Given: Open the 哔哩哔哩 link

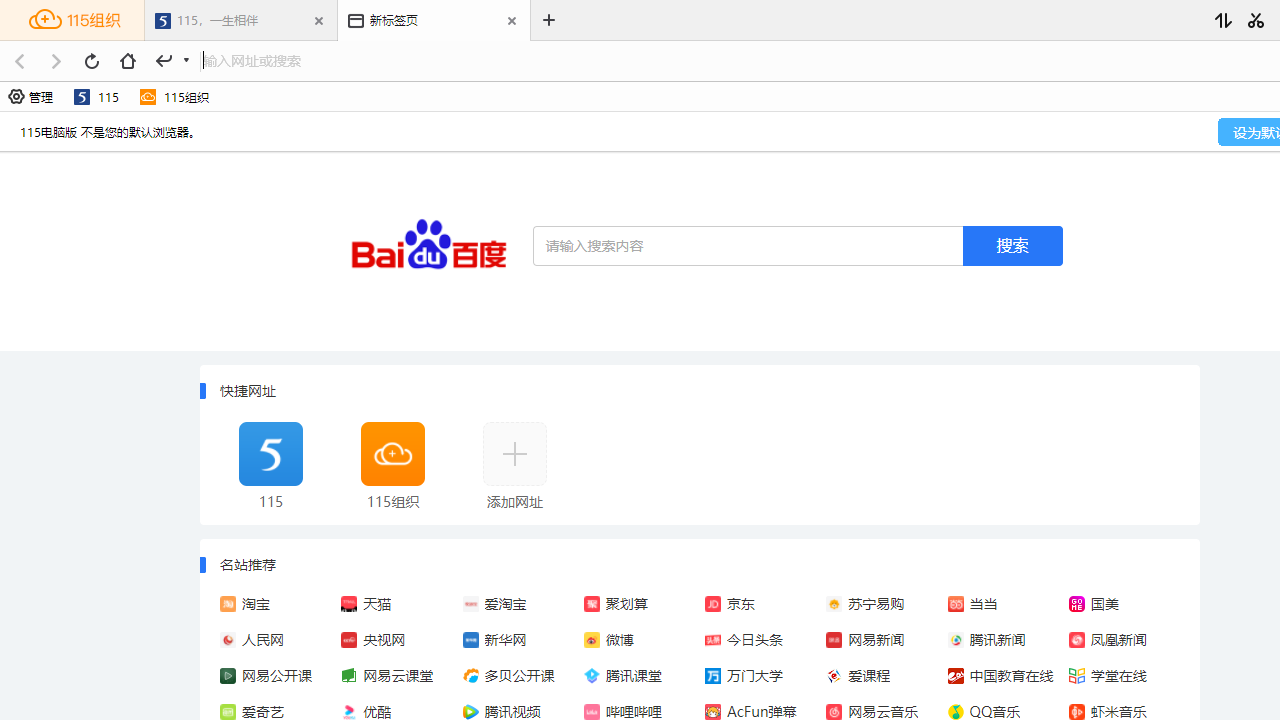Looking at the screenshot, I should coord(634,712).
